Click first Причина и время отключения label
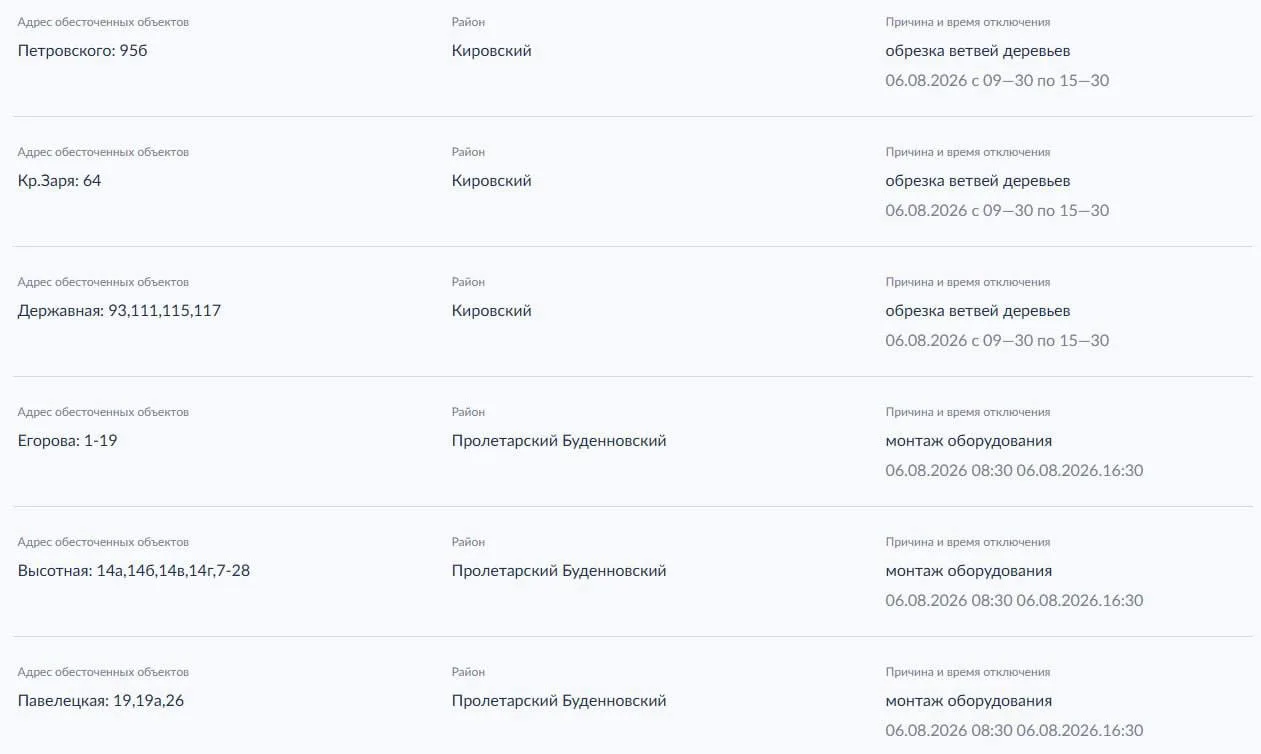Viewport: 1261px width, 754px height. (968, 22)
